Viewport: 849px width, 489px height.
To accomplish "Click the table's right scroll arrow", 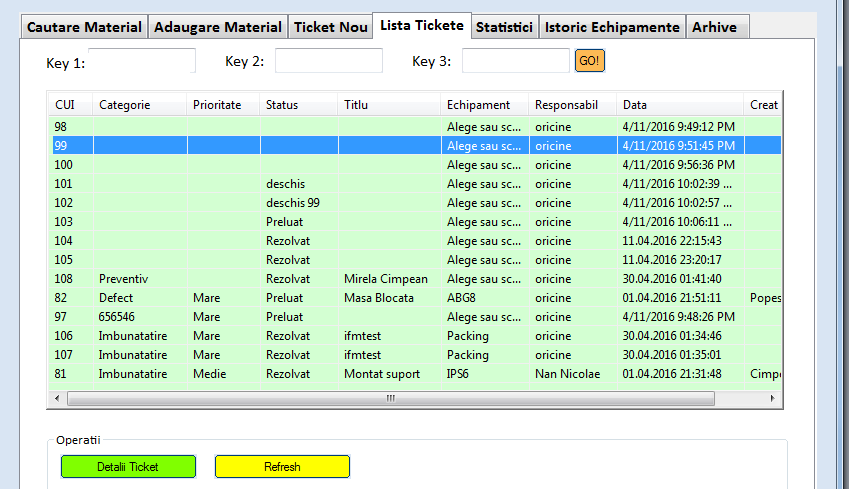I will (x=773, y=399).
